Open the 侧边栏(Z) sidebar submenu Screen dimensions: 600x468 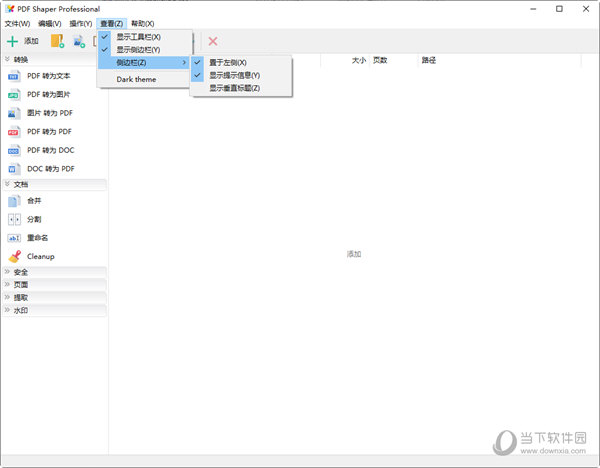click(145, 62)
